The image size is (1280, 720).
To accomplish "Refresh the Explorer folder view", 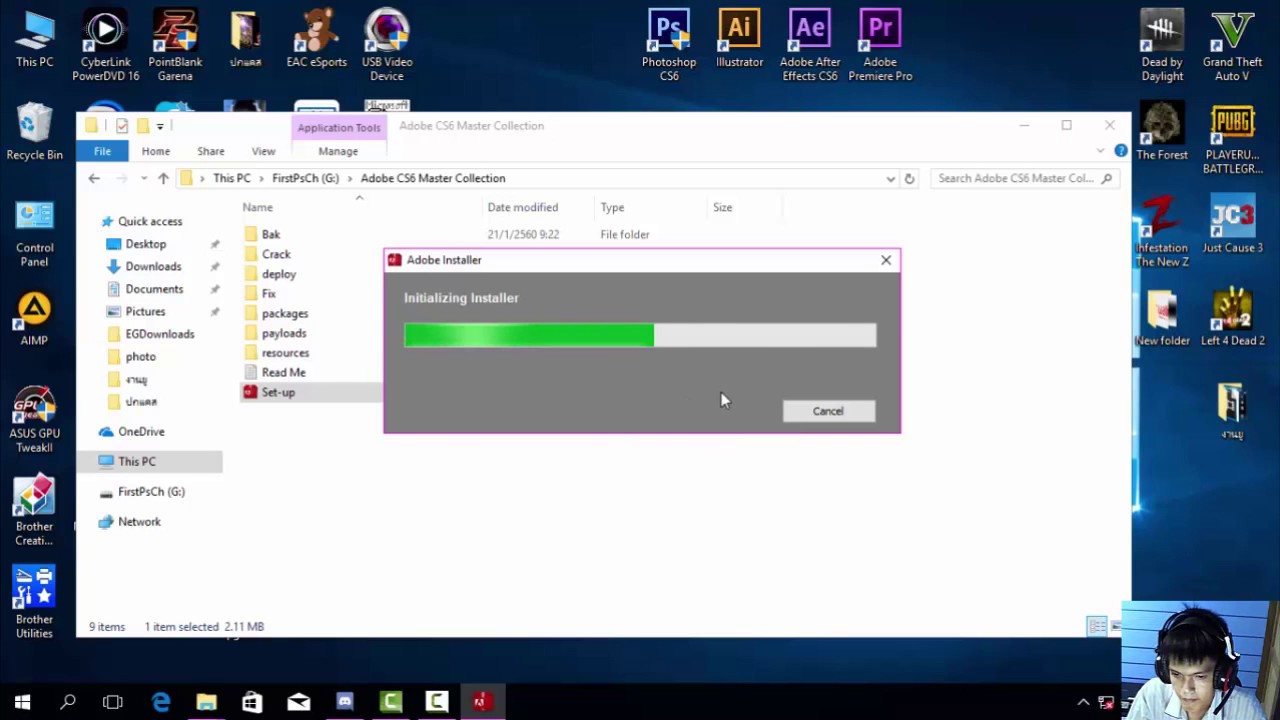I will point(909,178).
